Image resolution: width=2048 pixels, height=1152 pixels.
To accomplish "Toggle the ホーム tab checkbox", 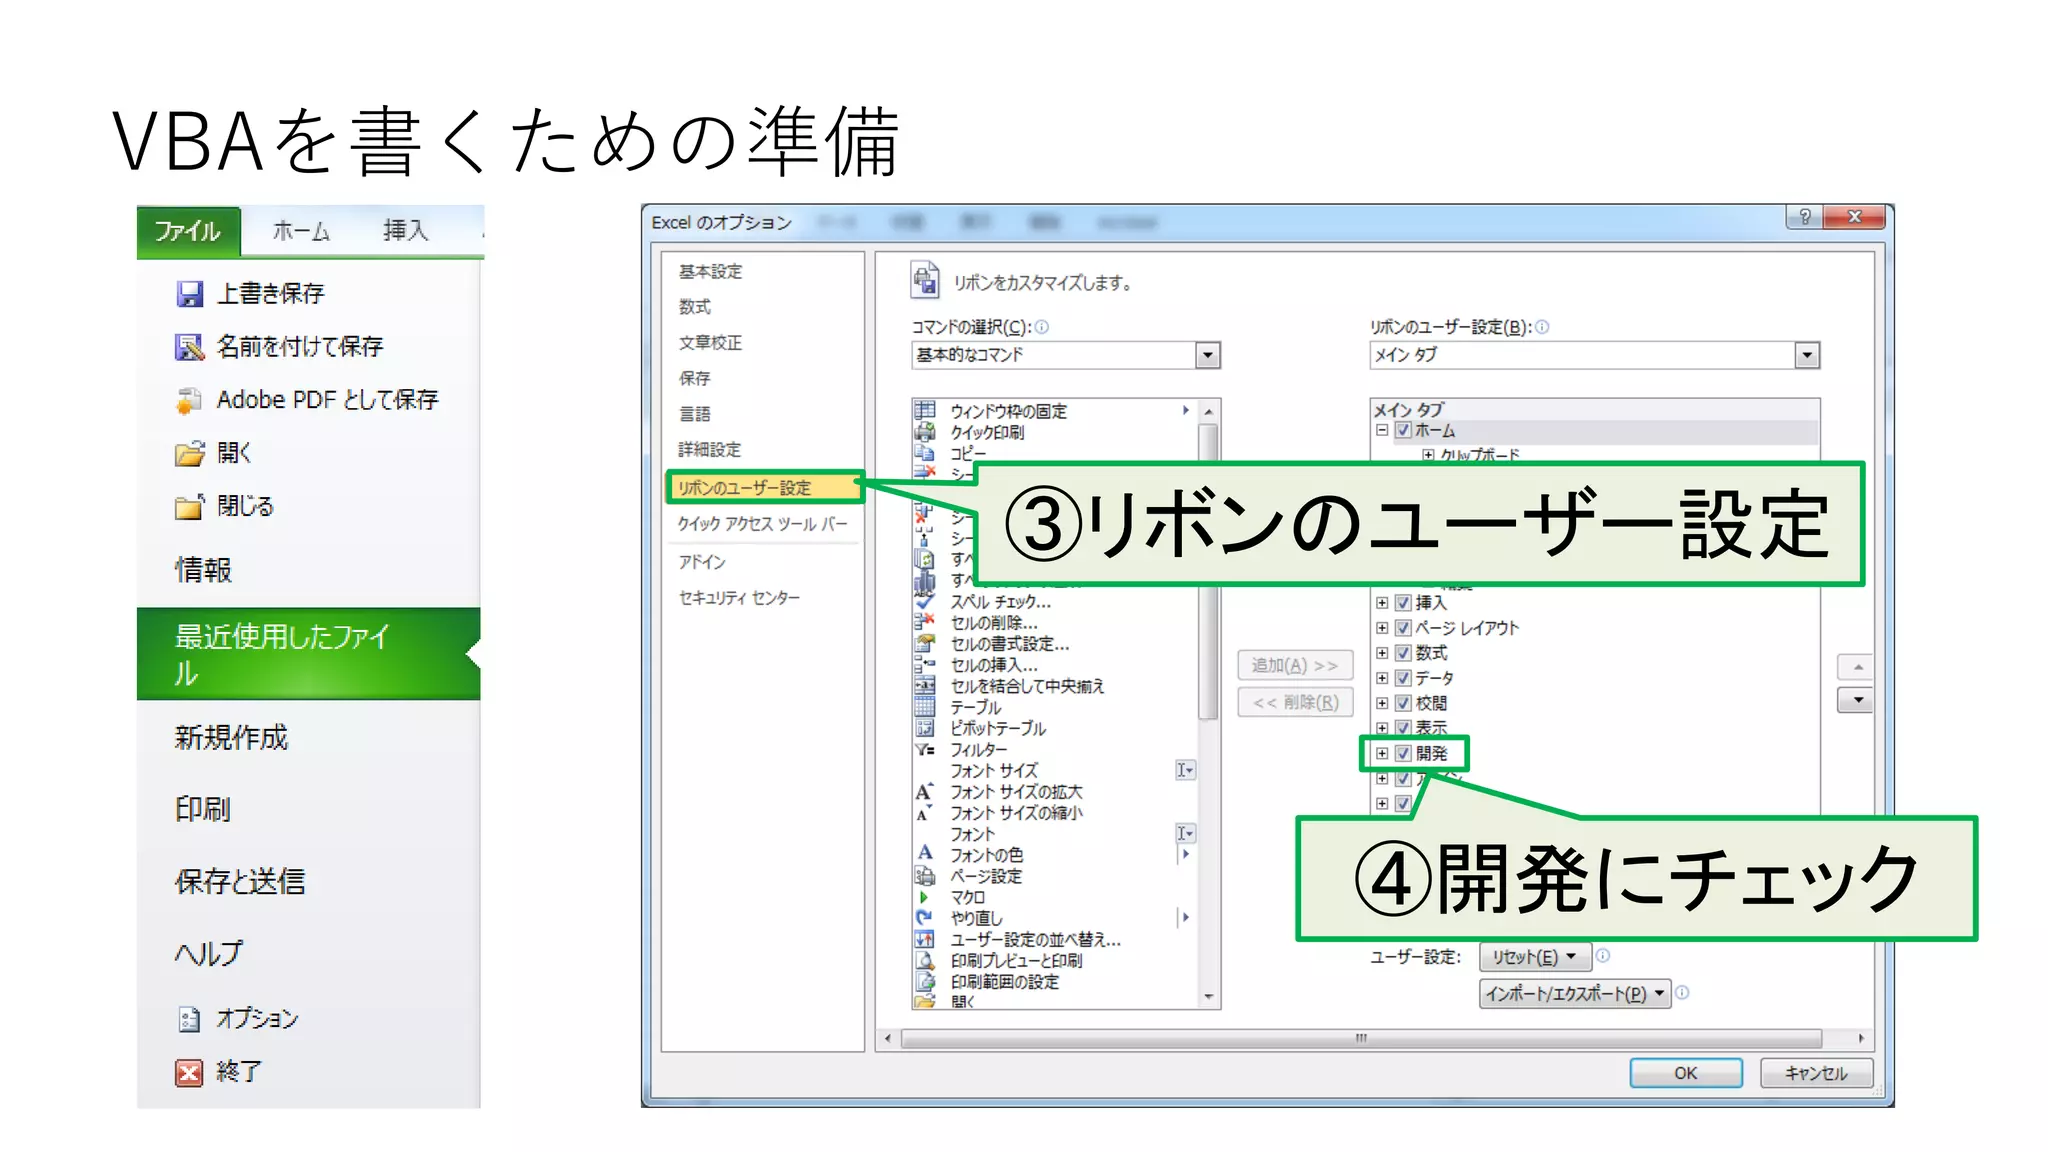I will (x=1403, y=430).
